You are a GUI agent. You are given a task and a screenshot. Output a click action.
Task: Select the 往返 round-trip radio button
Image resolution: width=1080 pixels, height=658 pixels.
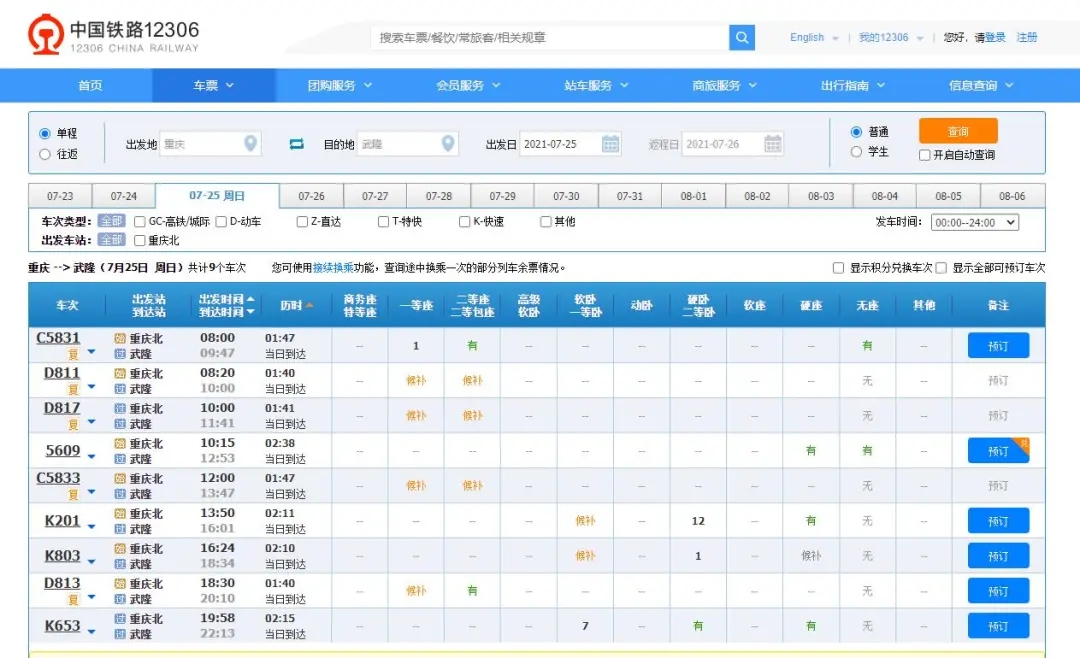45,154
